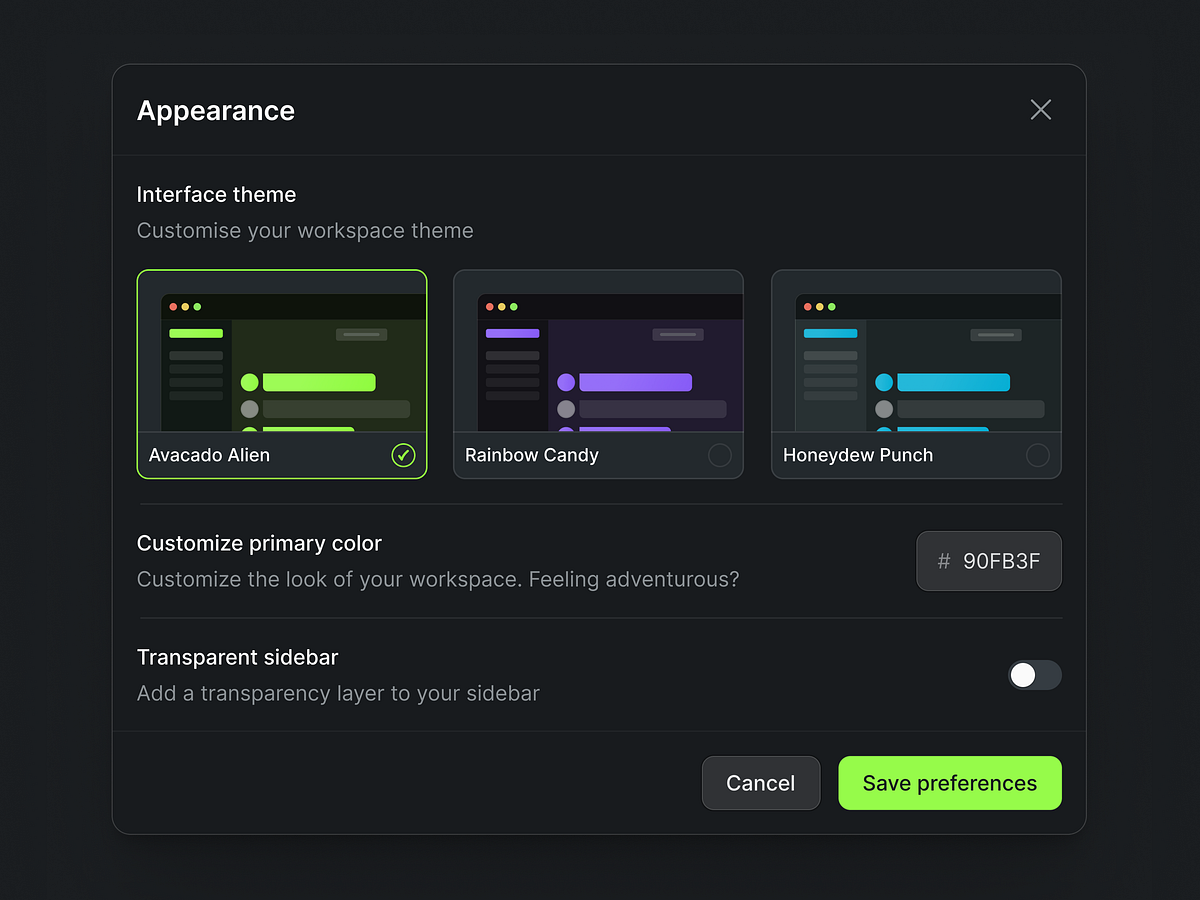This screenshot has height=900, width=1200.
Task: Save preferences with the green button
Action: point(949,783)
